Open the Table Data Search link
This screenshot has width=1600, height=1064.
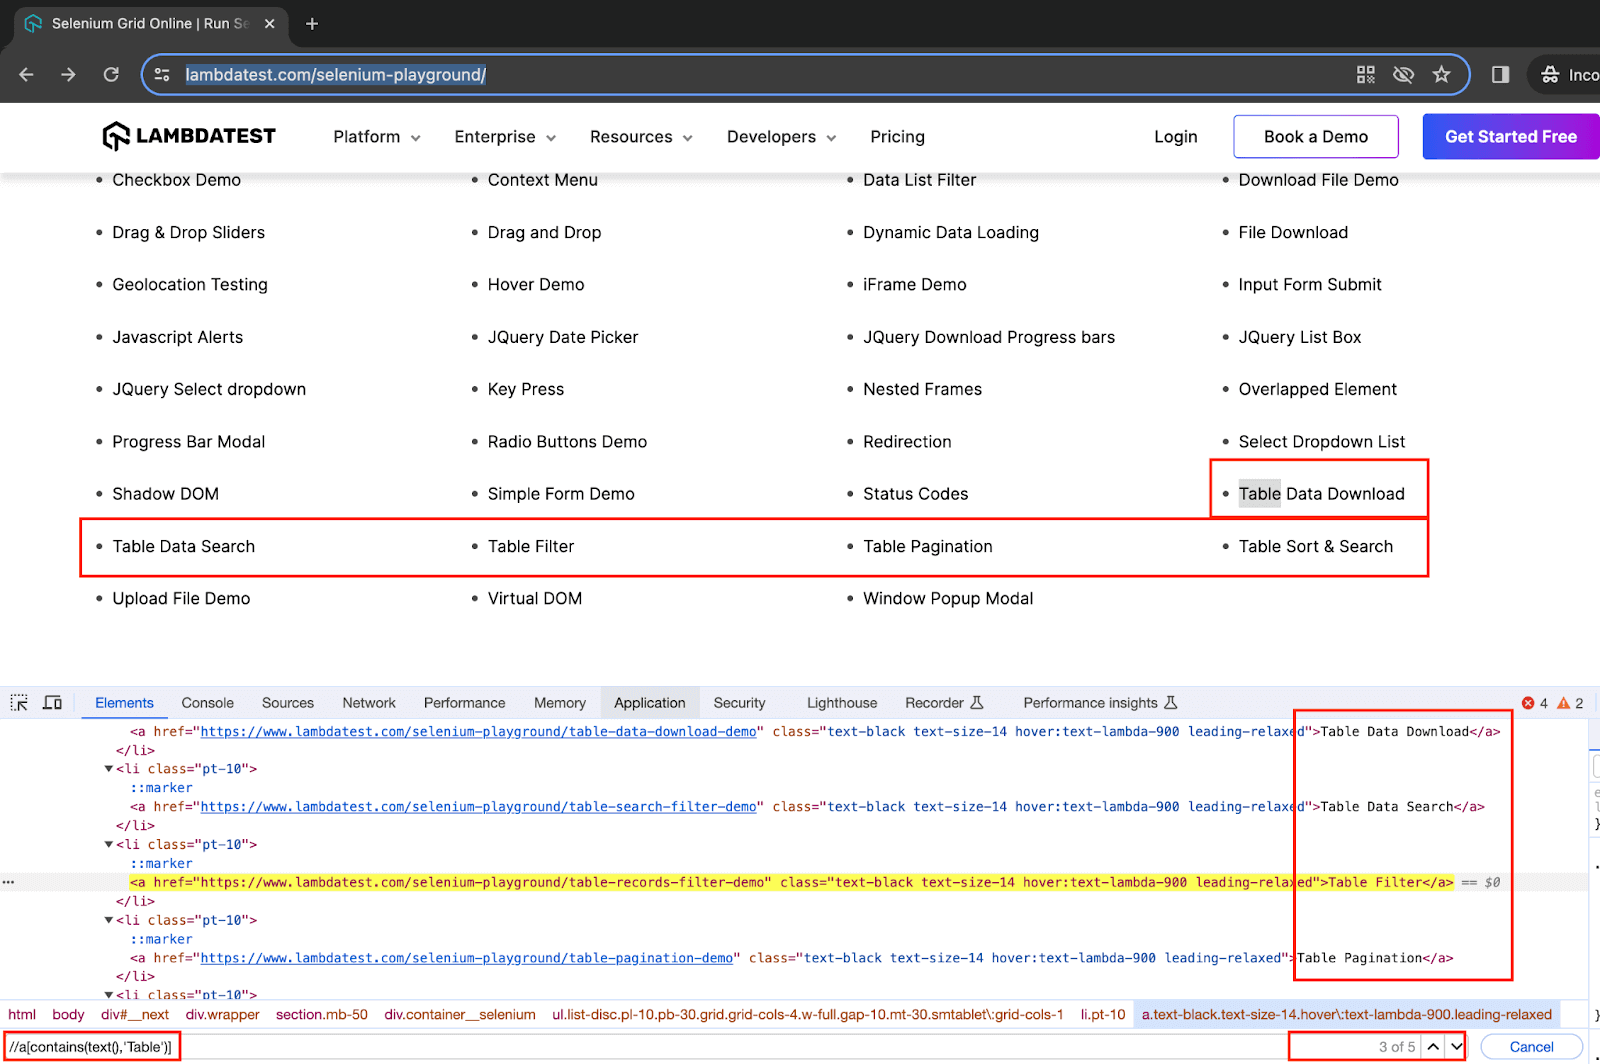(184, 546)
